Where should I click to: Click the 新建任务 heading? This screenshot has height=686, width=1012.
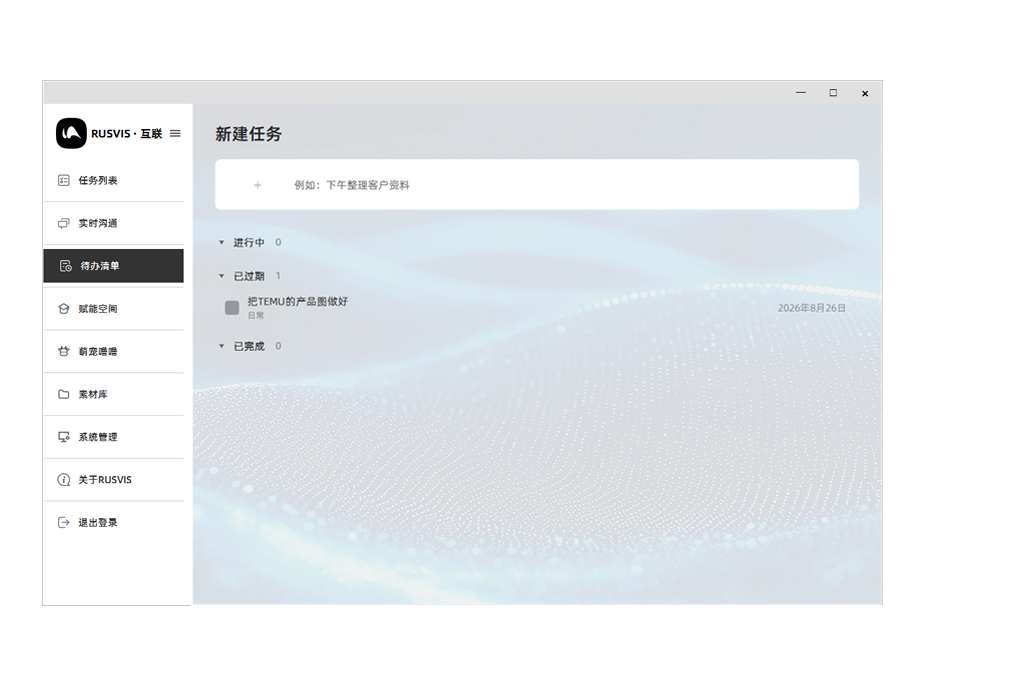click(248, 134)
